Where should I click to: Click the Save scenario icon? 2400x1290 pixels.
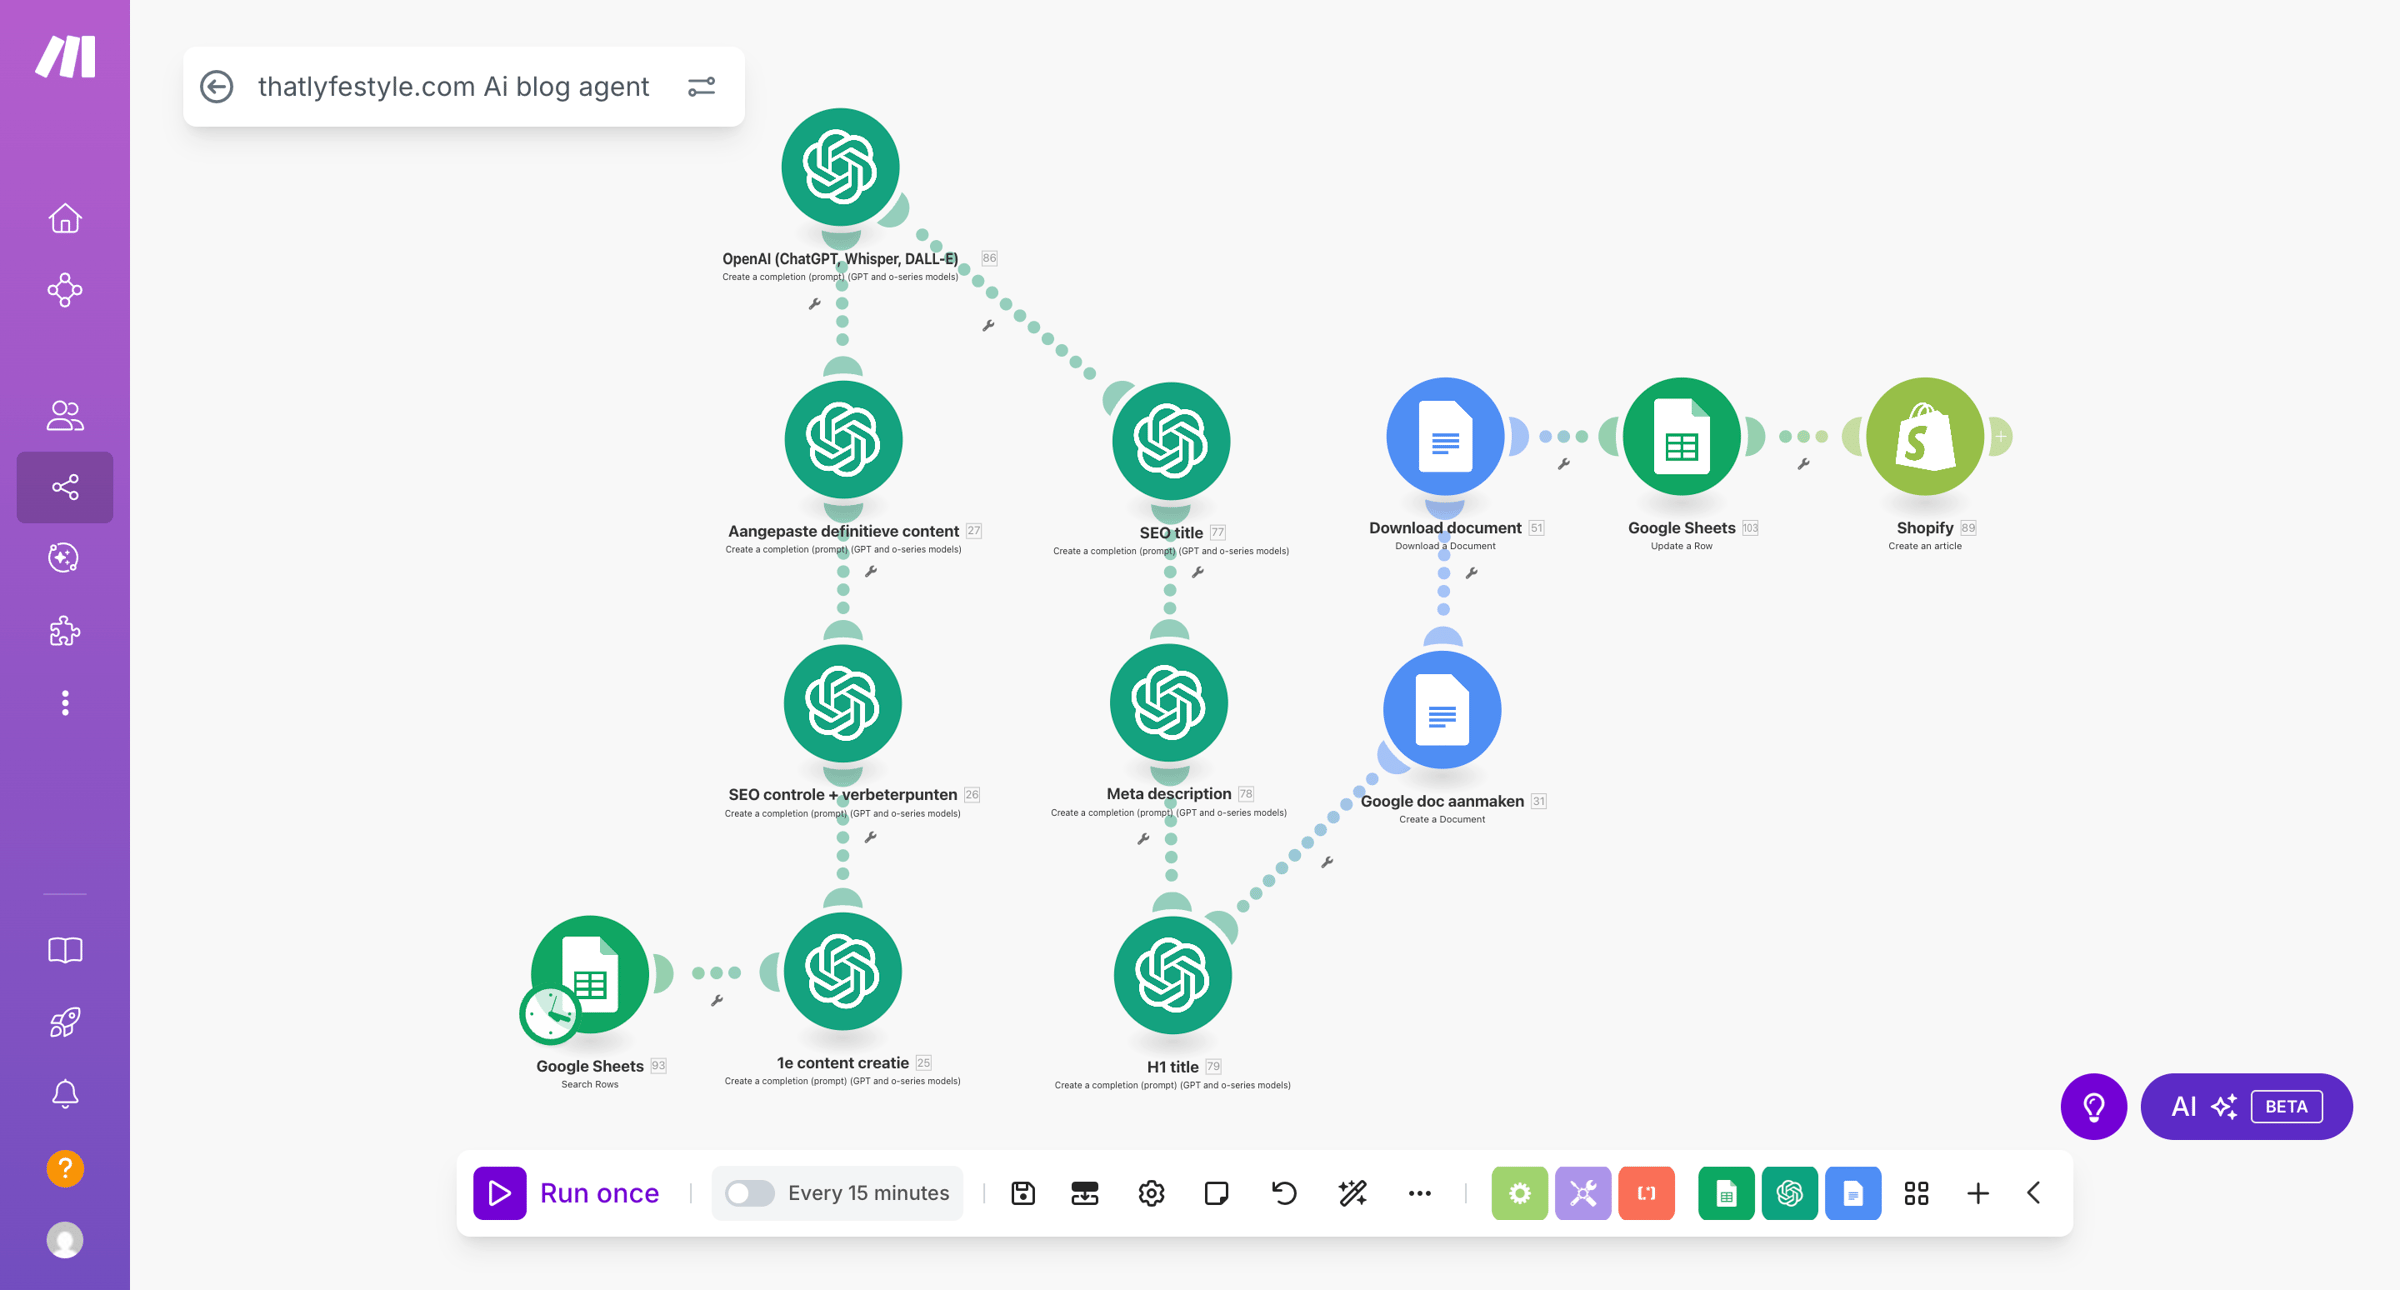click(x=1022, y=1193)
